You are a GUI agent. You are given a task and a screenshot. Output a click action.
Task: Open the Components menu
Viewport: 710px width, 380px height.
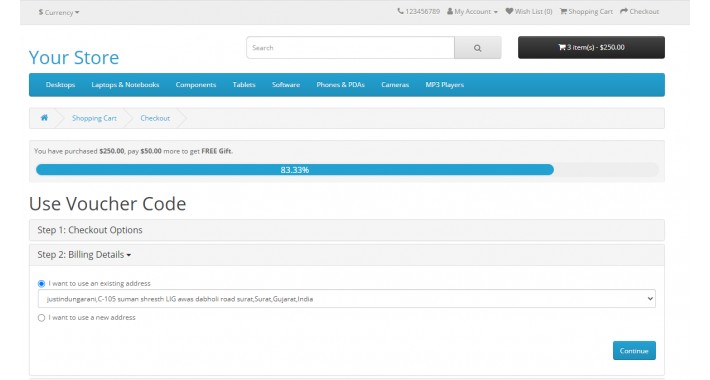tap(196, 85)
